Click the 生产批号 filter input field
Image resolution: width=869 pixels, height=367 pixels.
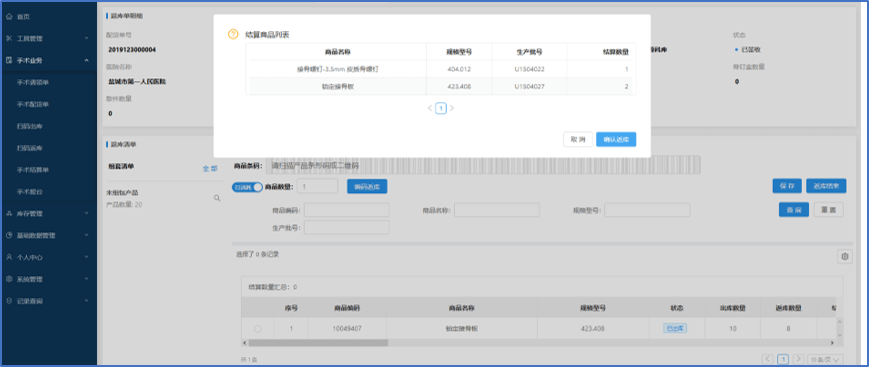tap(346, 227)
